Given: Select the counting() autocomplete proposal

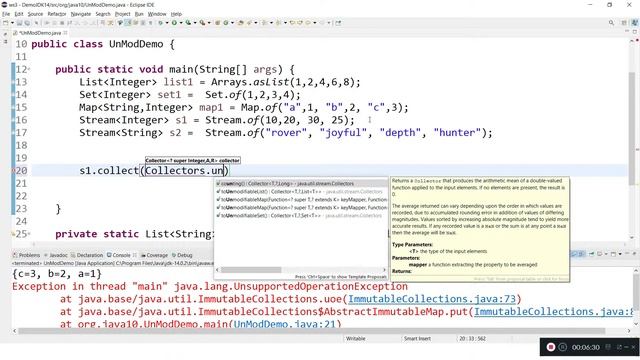Looking at the screenshot, I should pyautogui.click(x=301, y=184).
